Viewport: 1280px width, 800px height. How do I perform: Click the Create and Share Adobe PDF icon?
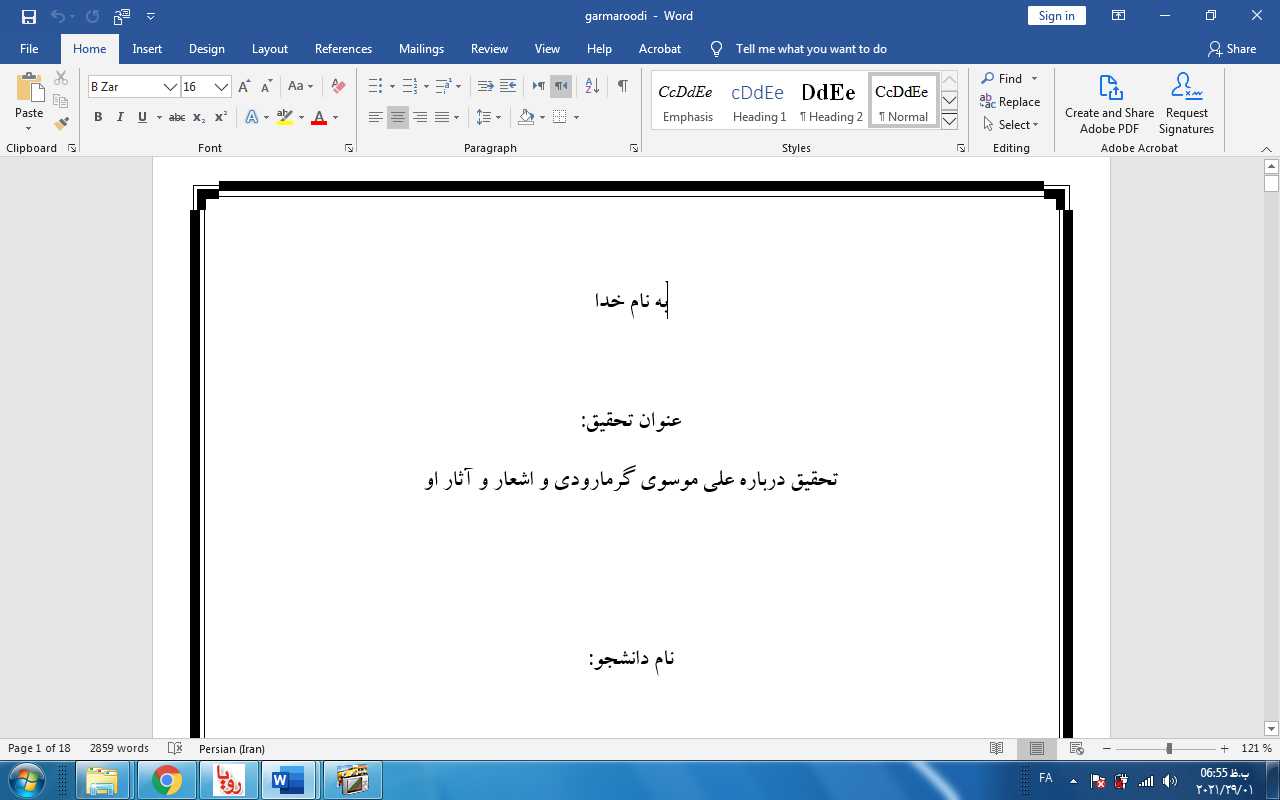tap(1109, 104)
